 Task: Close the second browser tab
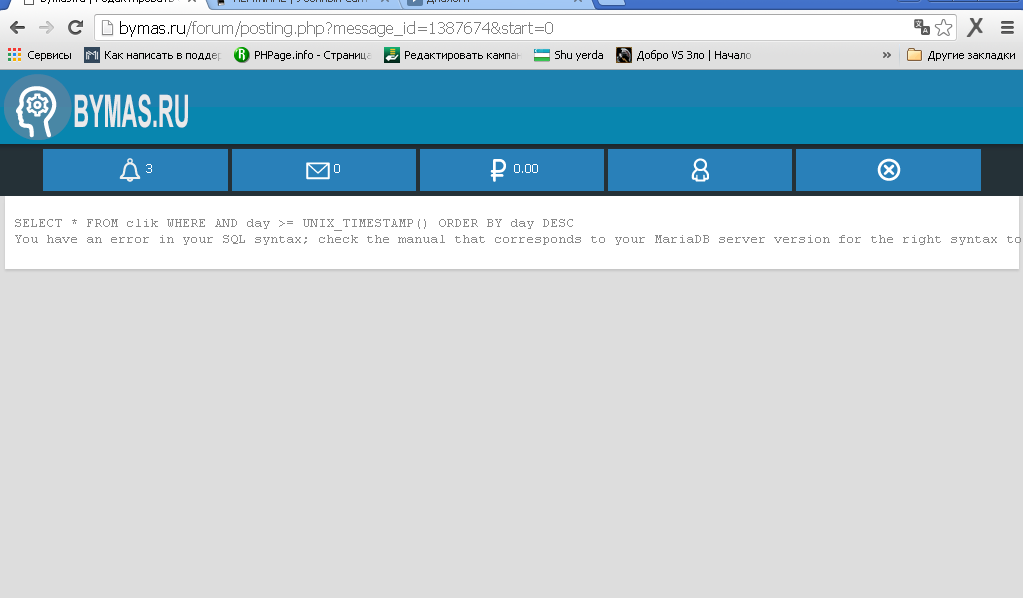click(385, 2)
